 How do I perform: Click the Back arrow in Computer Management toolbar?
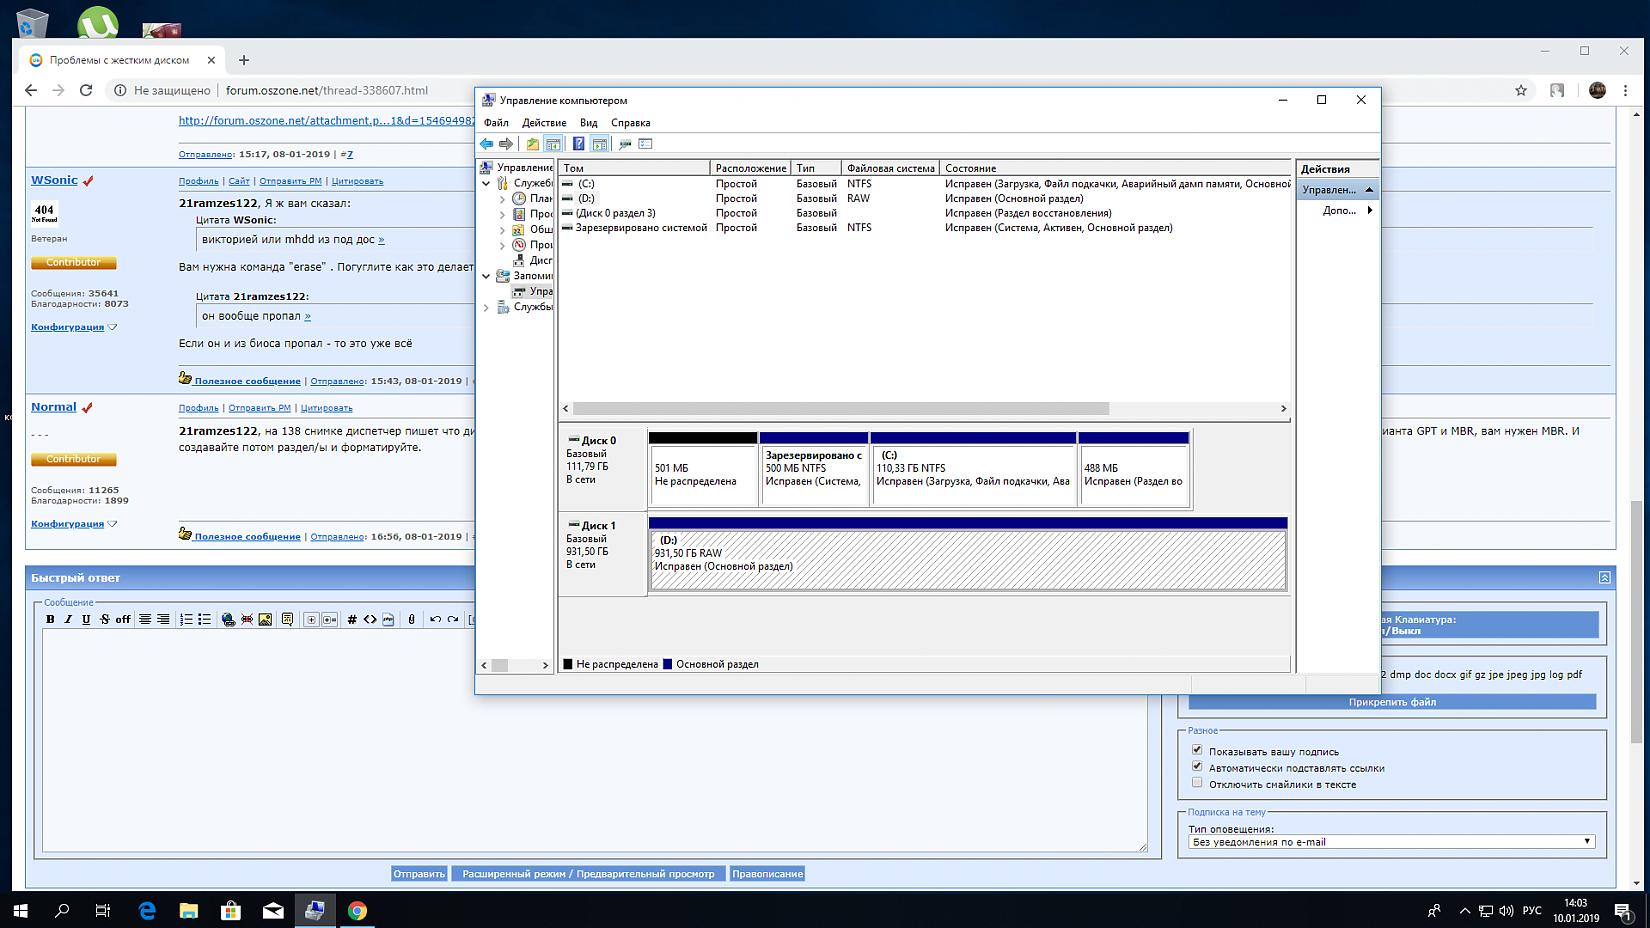pos(487,144)
